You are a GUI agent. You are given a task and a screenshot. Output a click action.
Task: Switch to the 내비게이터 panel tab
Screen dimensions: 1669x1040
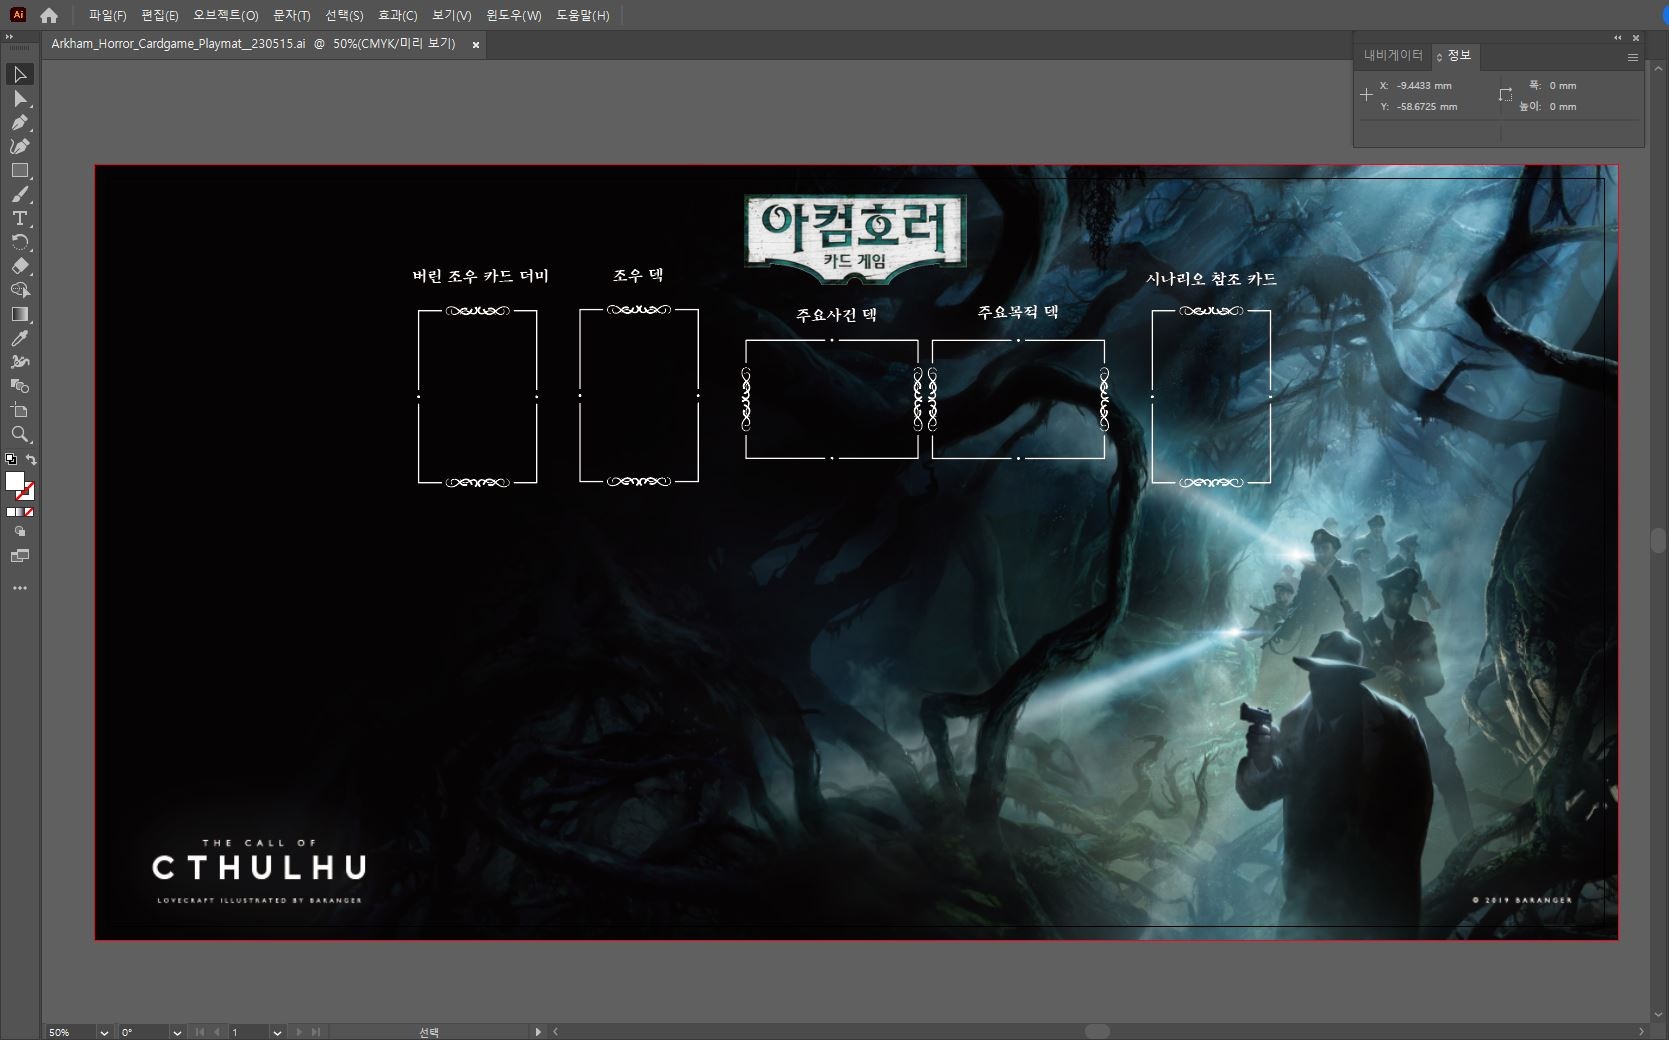tap(1393, 56)
